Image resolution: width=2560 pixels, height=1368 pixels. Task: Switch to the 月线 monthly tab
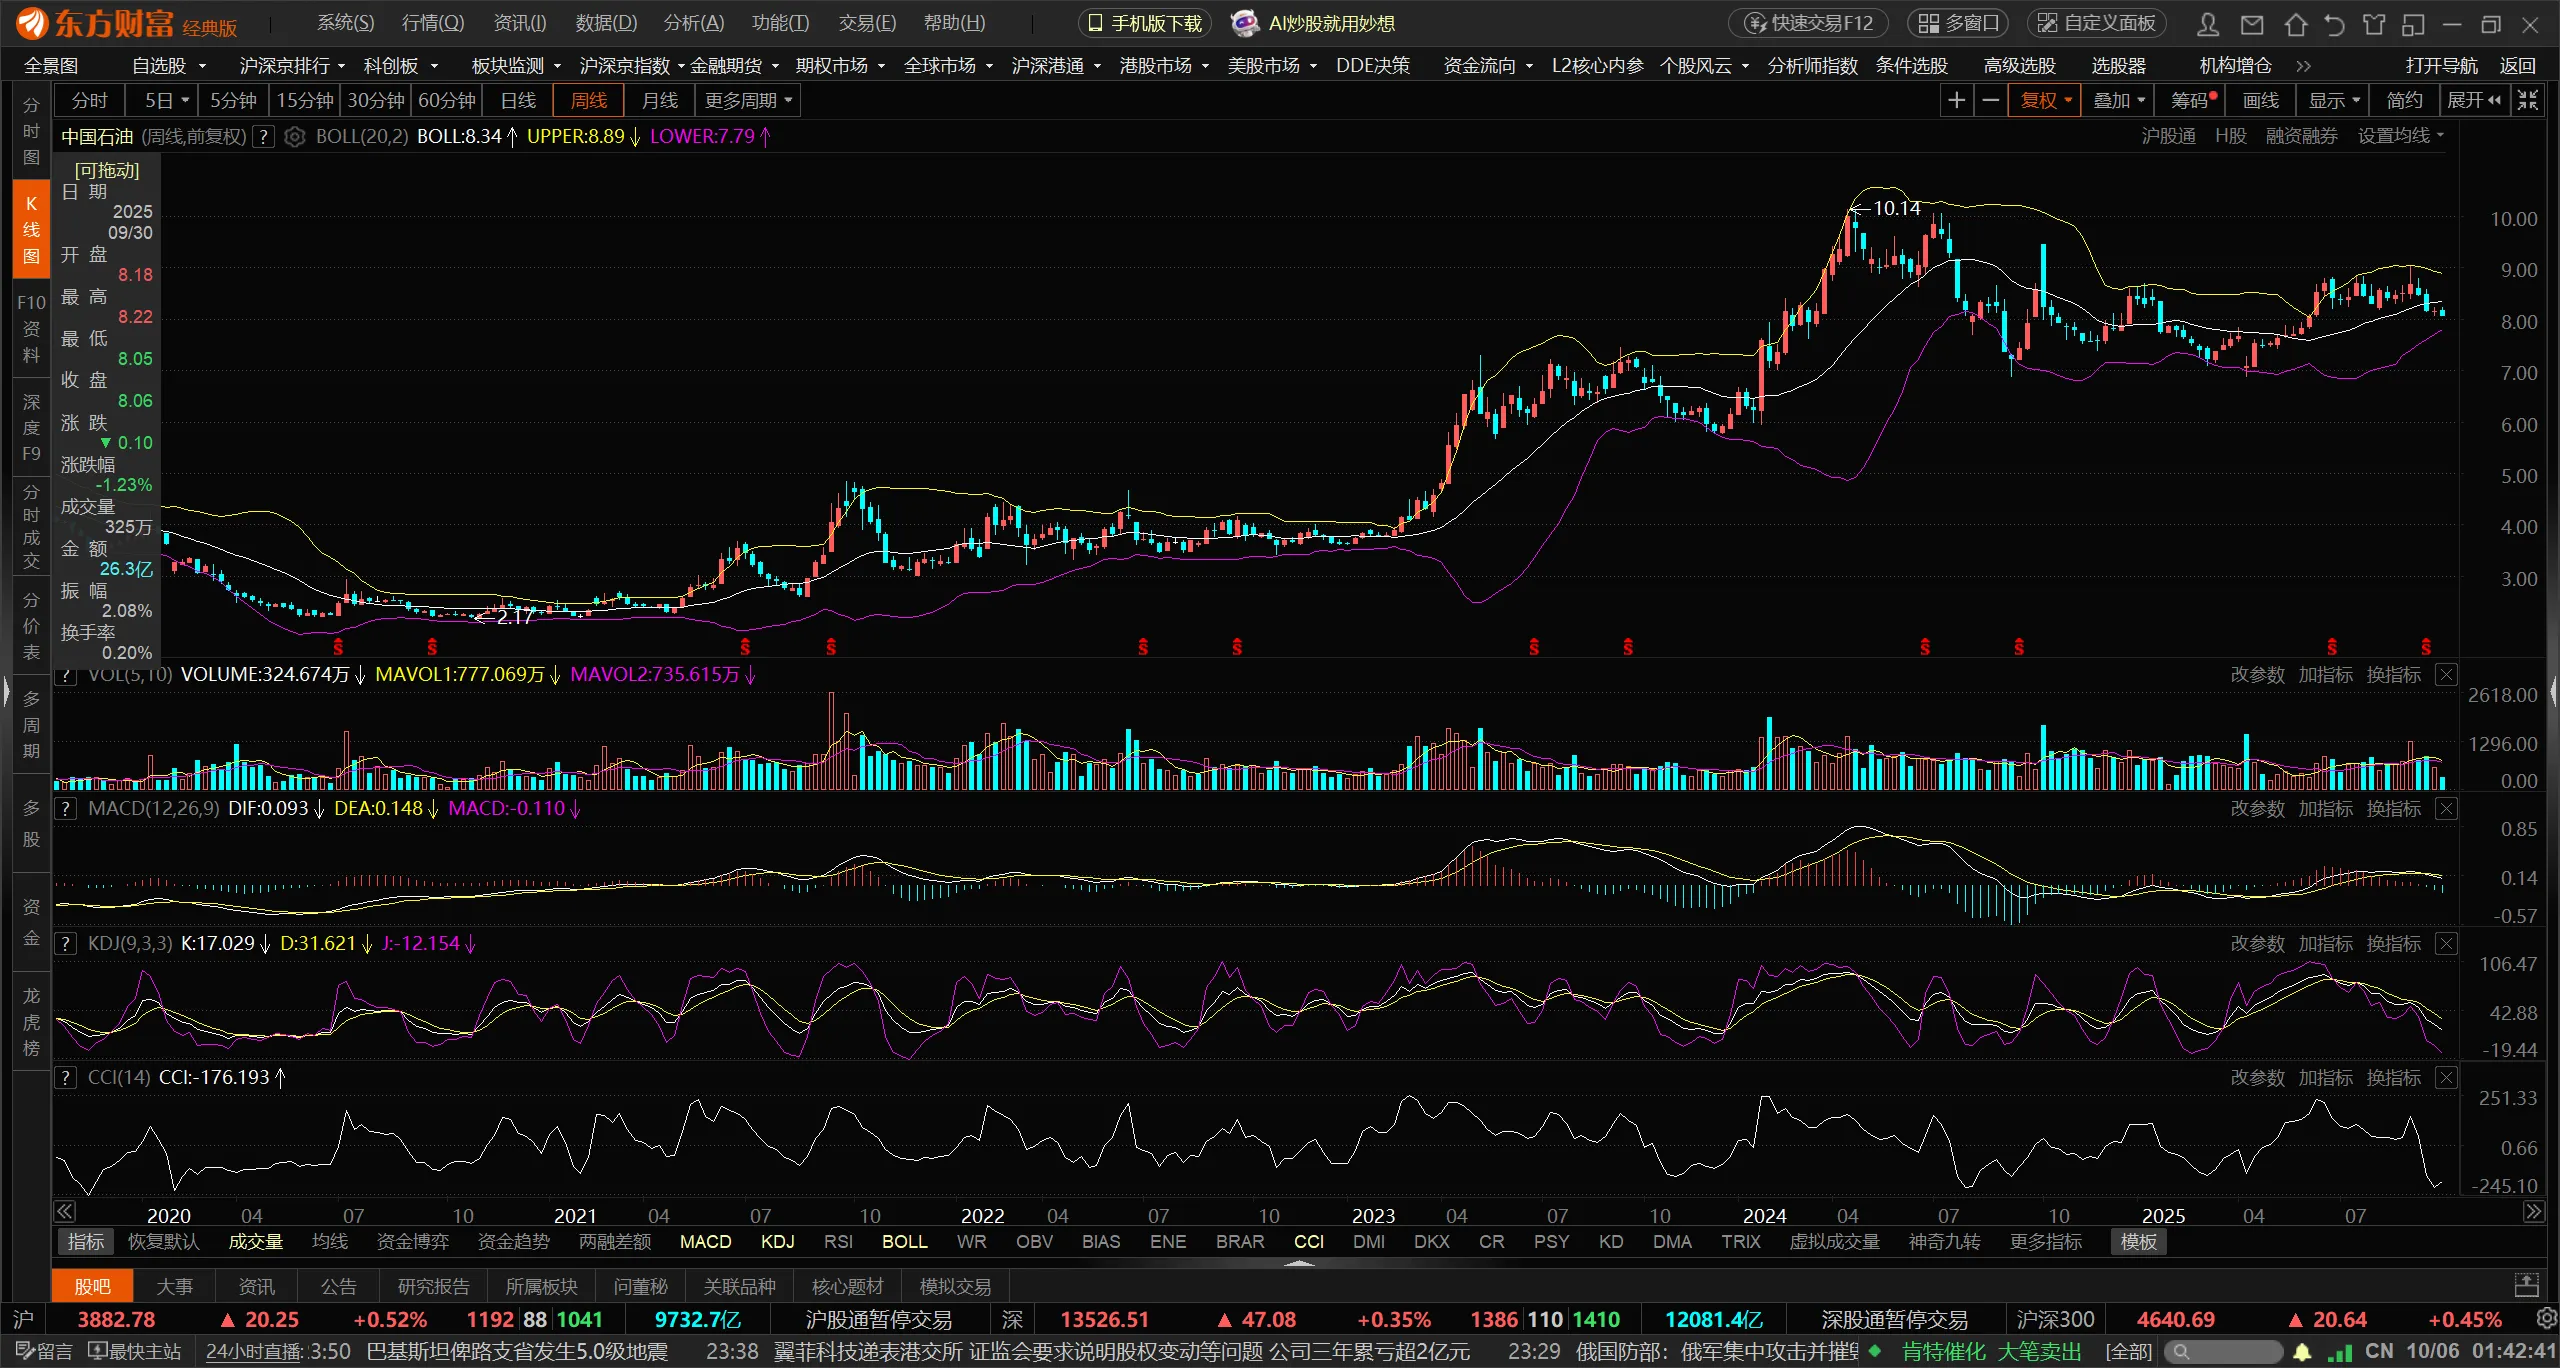659,100
